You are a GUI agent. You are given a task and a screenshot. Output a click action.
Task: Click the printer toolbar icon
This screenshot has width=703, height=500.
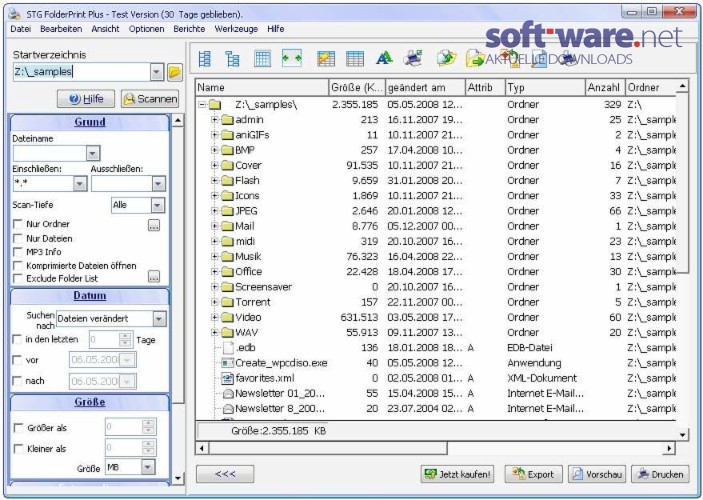(413, 58)
